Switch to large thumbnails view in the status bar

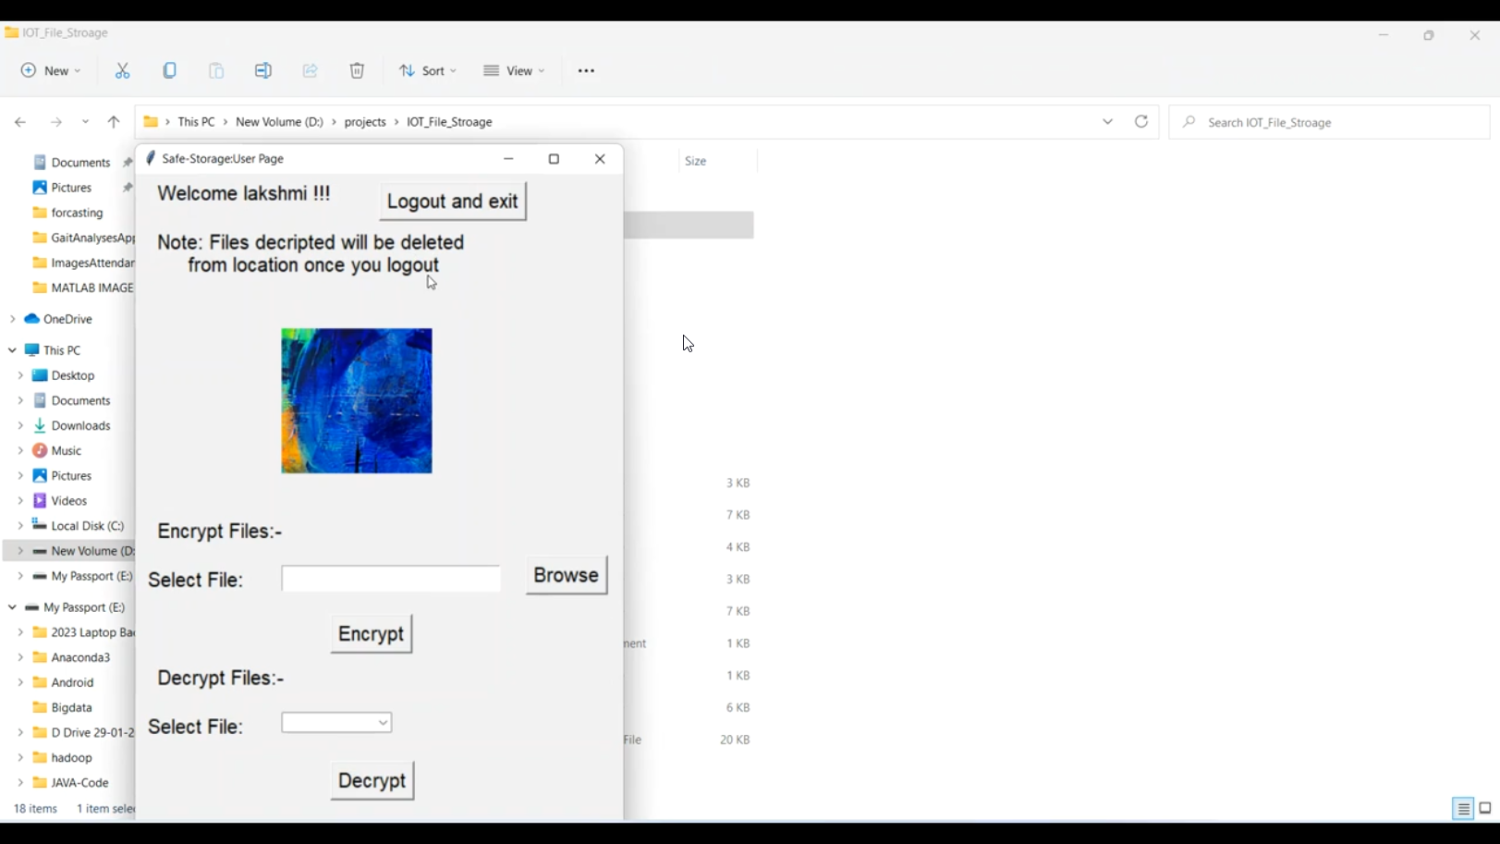coord(1484,808)
